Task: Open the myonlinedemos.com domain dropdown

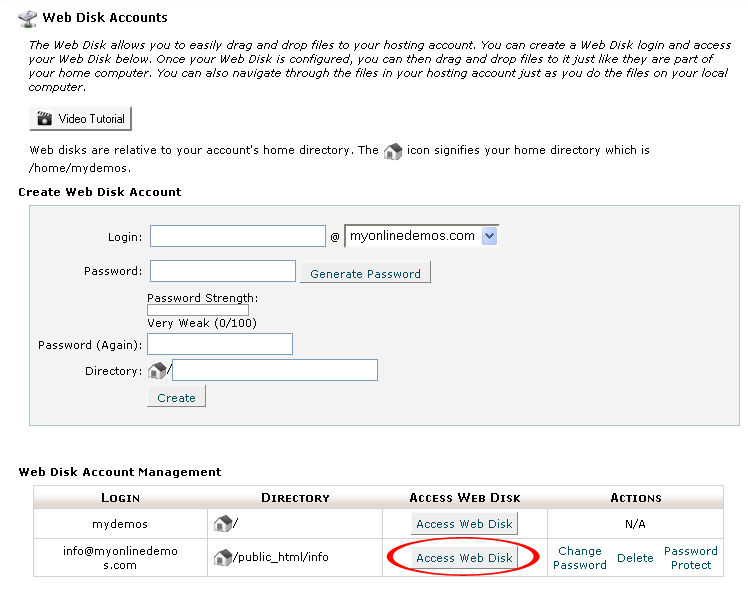Action: click(421, 236)
